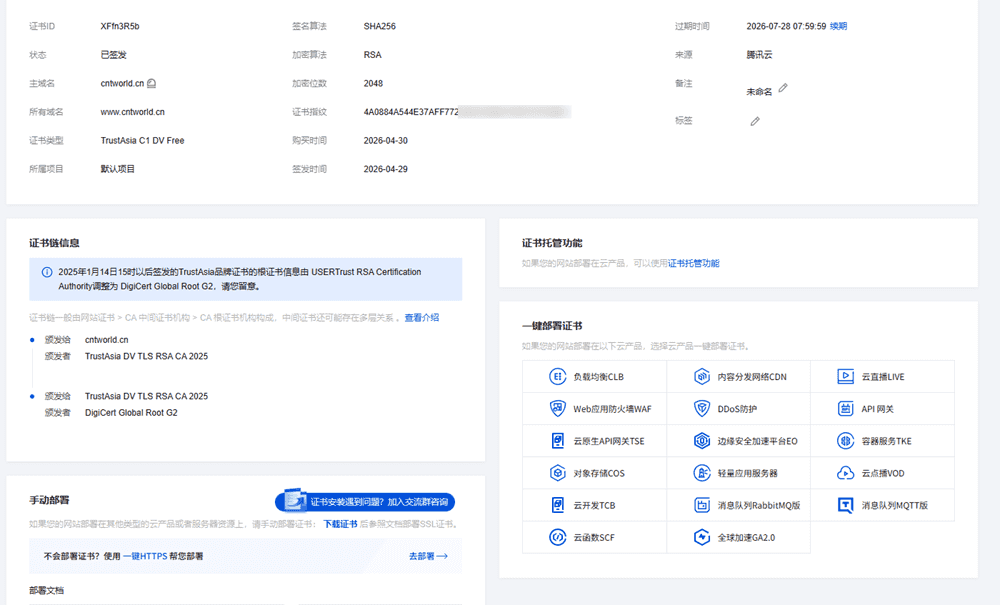
Task: Open the 查看介绍 link
Action: [x=421, y=317]
